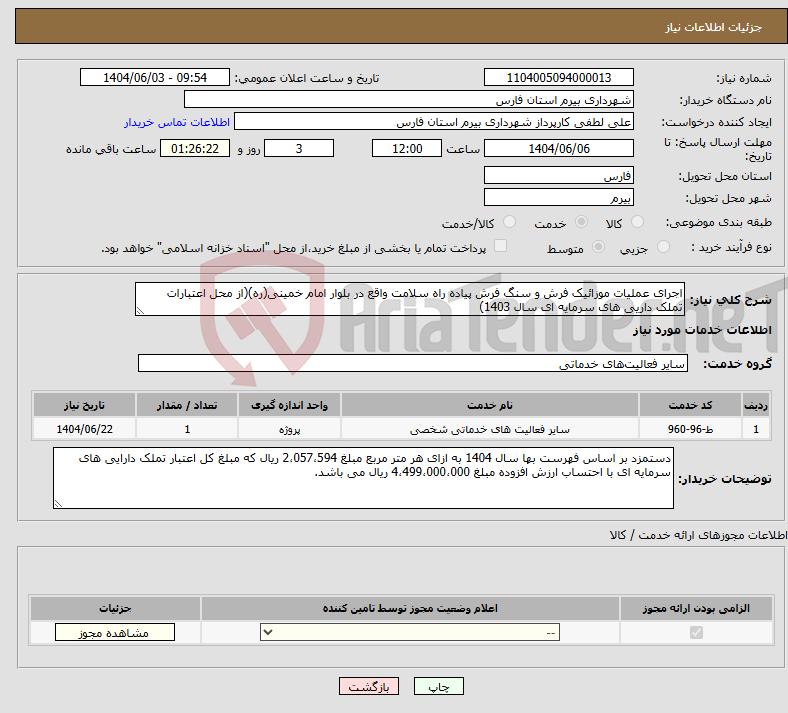
Task: Click the جزئیات column header
Action: coord(115,608)
